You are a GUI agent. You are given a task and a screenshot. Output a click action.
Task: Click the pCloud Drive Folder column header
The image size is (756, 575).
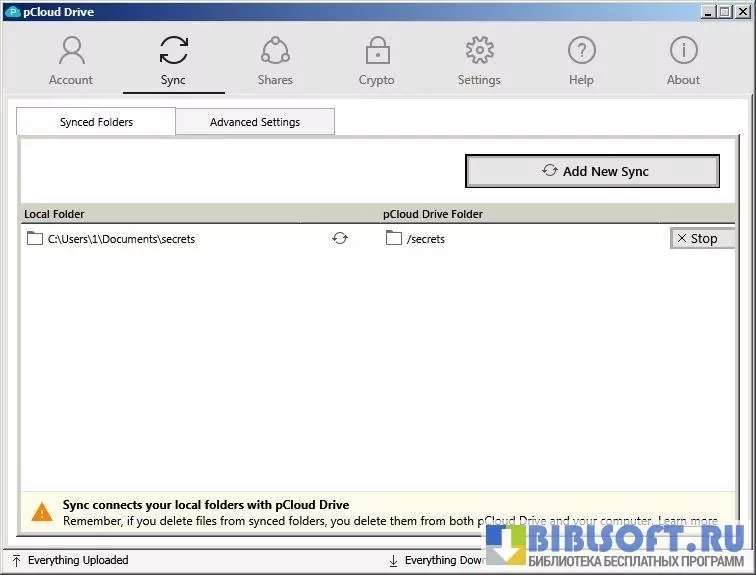pyautogui.click(x=433, y=214)
